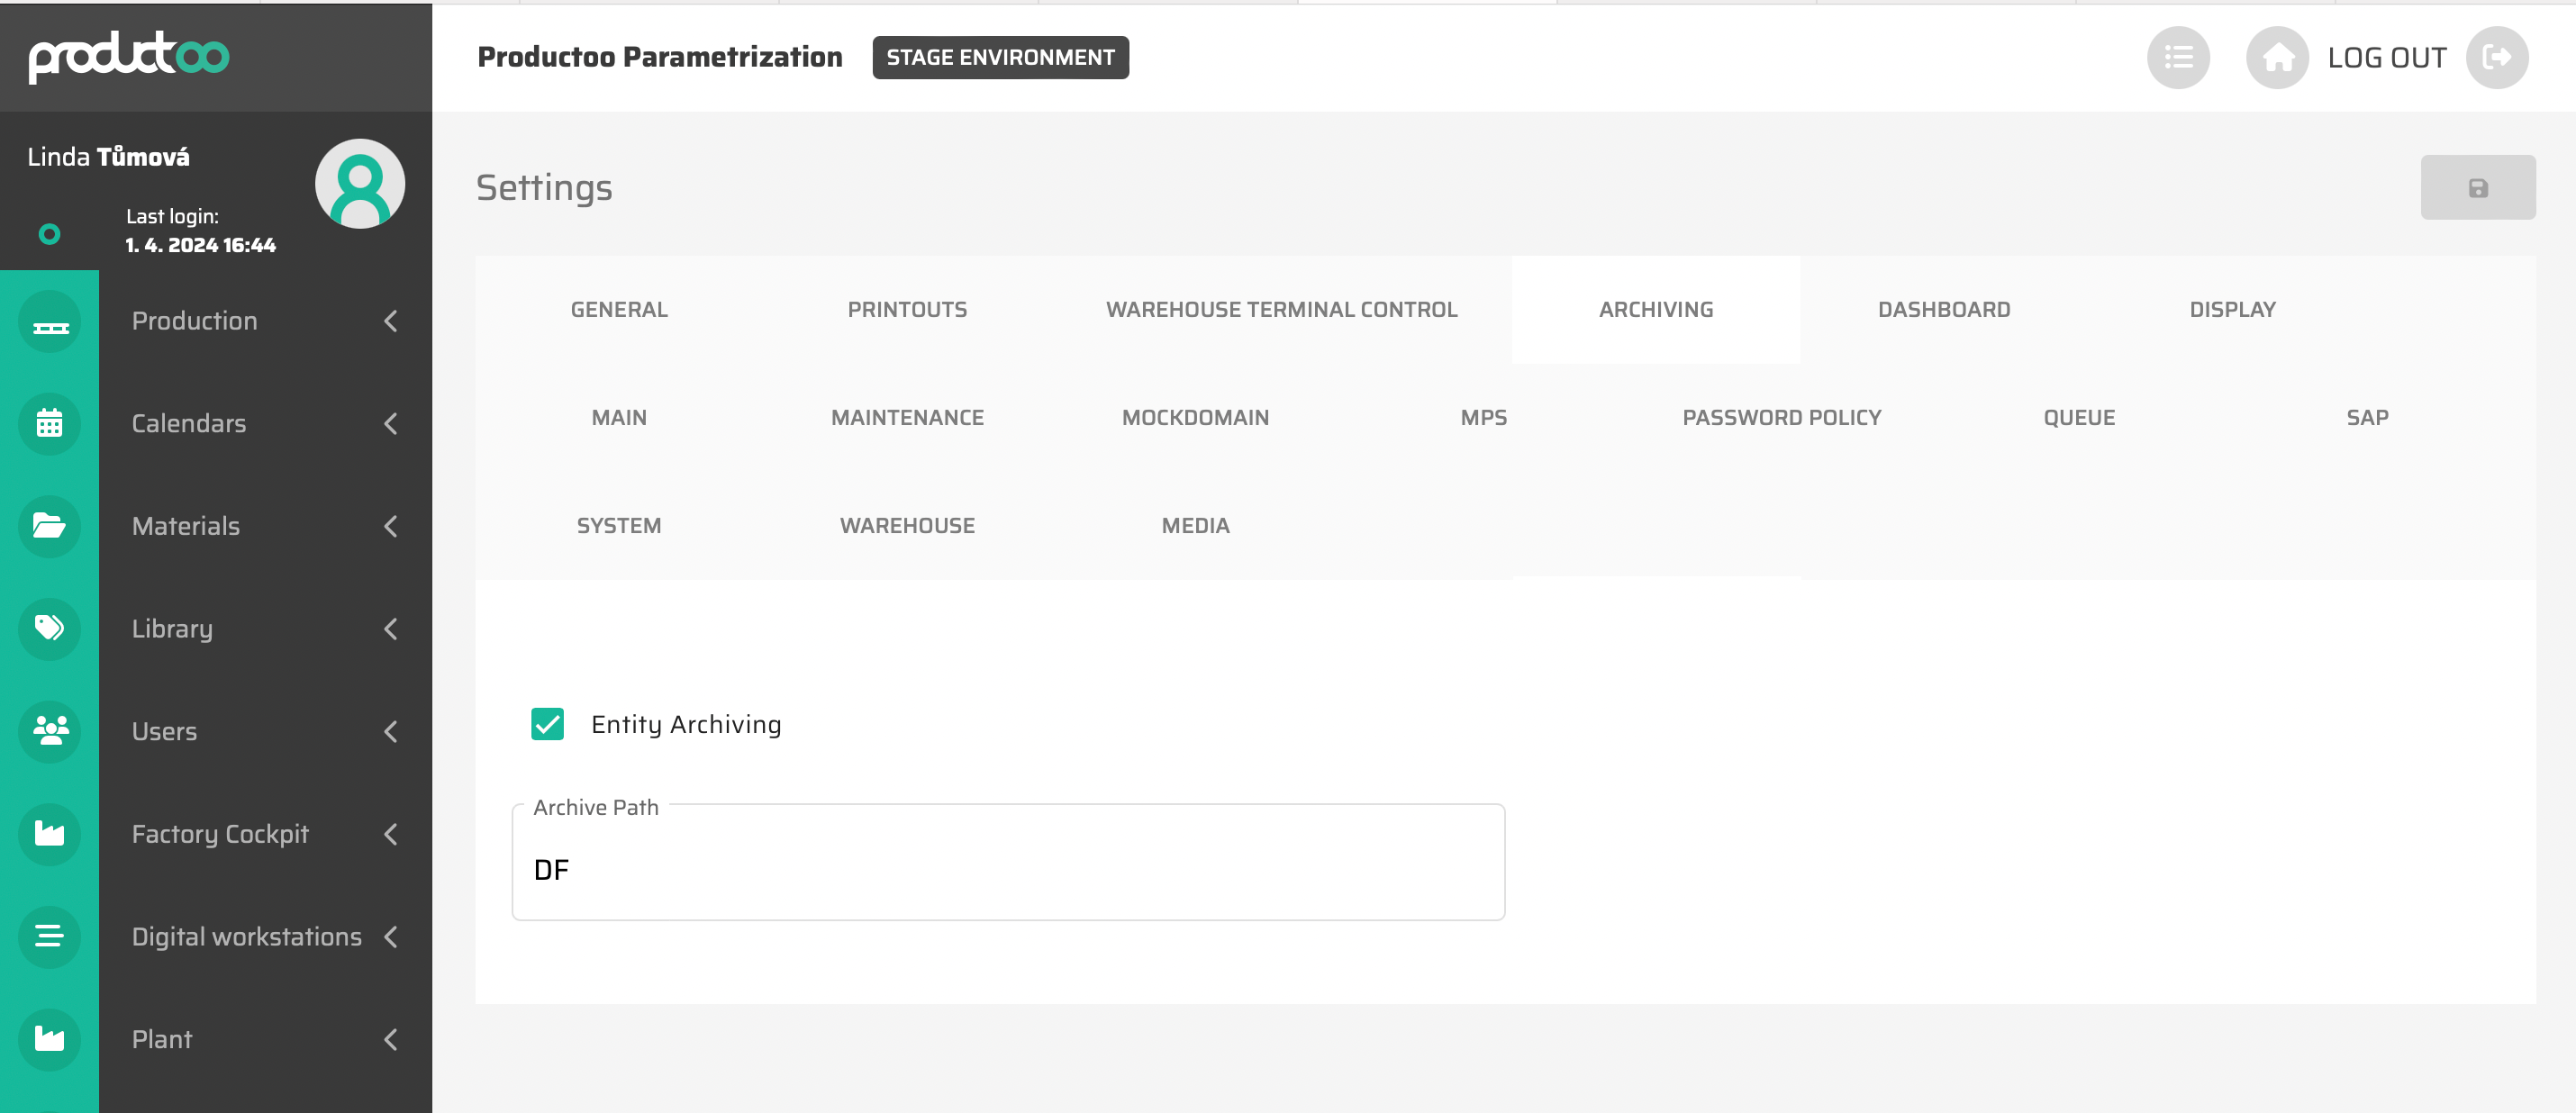Click the Library tags icon

pyautogui.click(x=49, y=628)
